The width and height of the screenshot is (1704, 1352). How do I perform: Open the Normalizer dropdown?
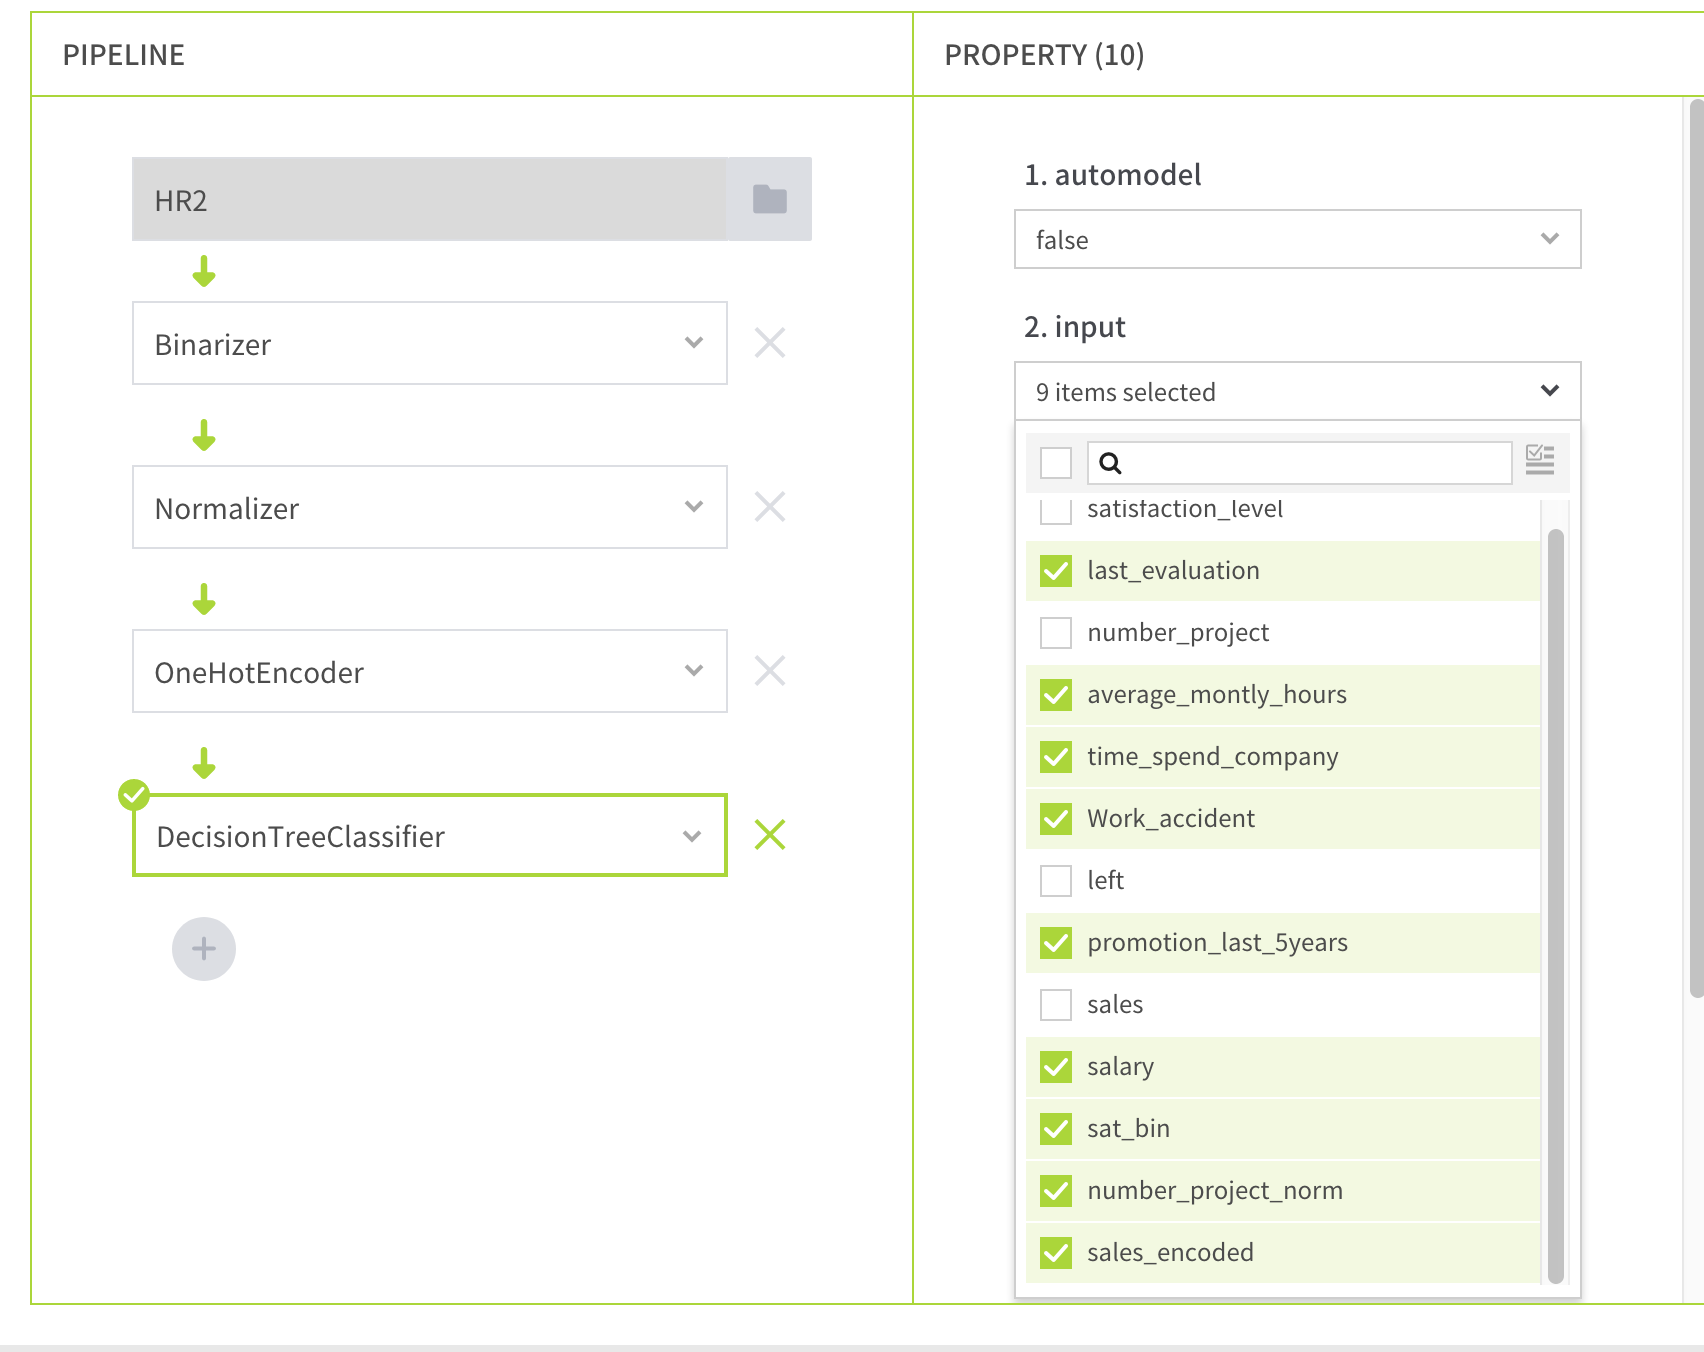[430, 507]
